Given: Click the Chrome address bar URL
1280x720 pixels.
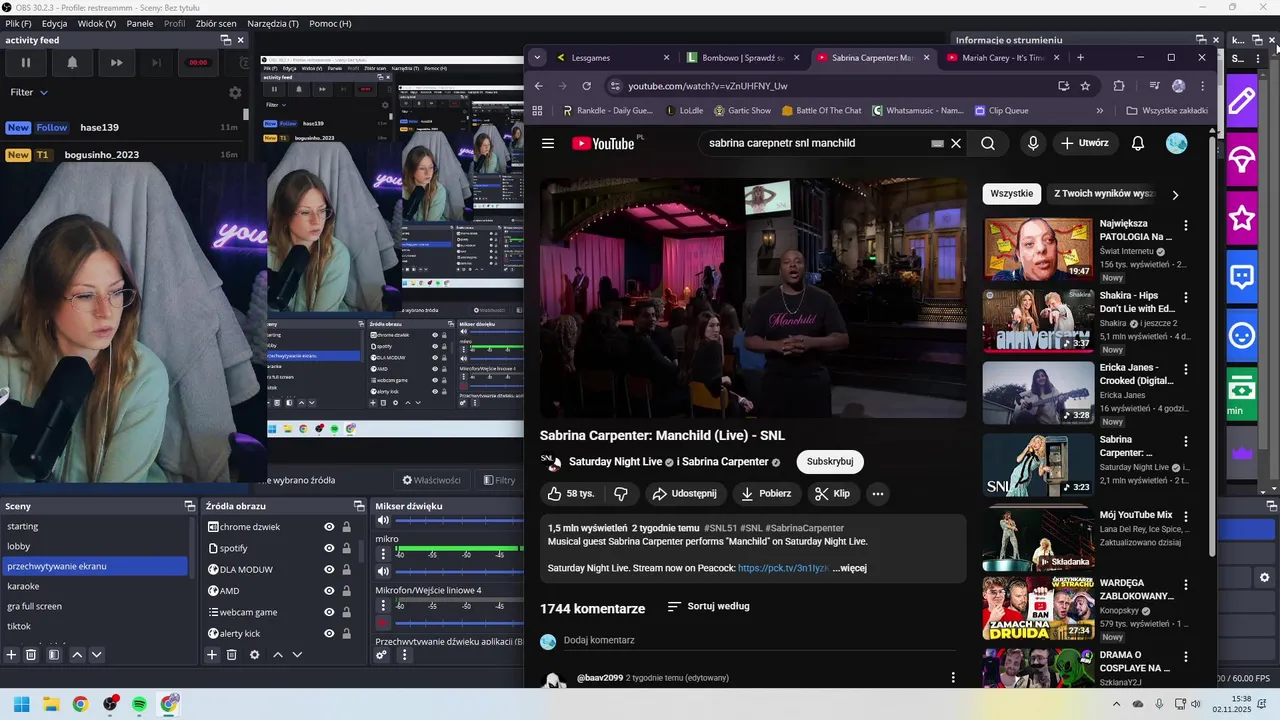Looking at the screenshot, I should 708,86.
